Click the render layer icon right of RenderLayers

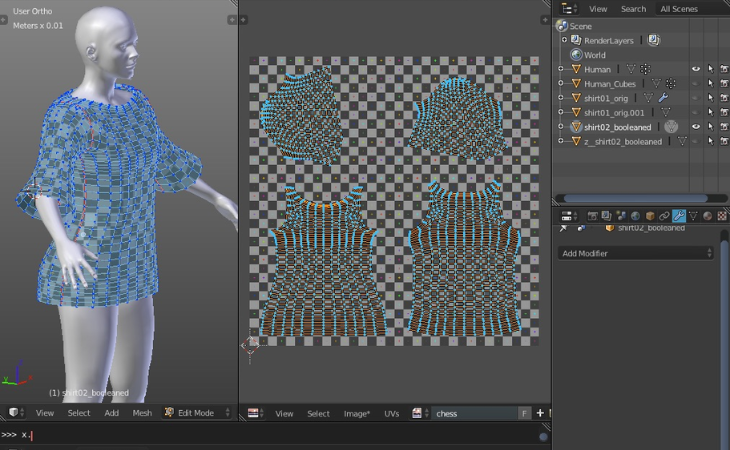[654, 40]
